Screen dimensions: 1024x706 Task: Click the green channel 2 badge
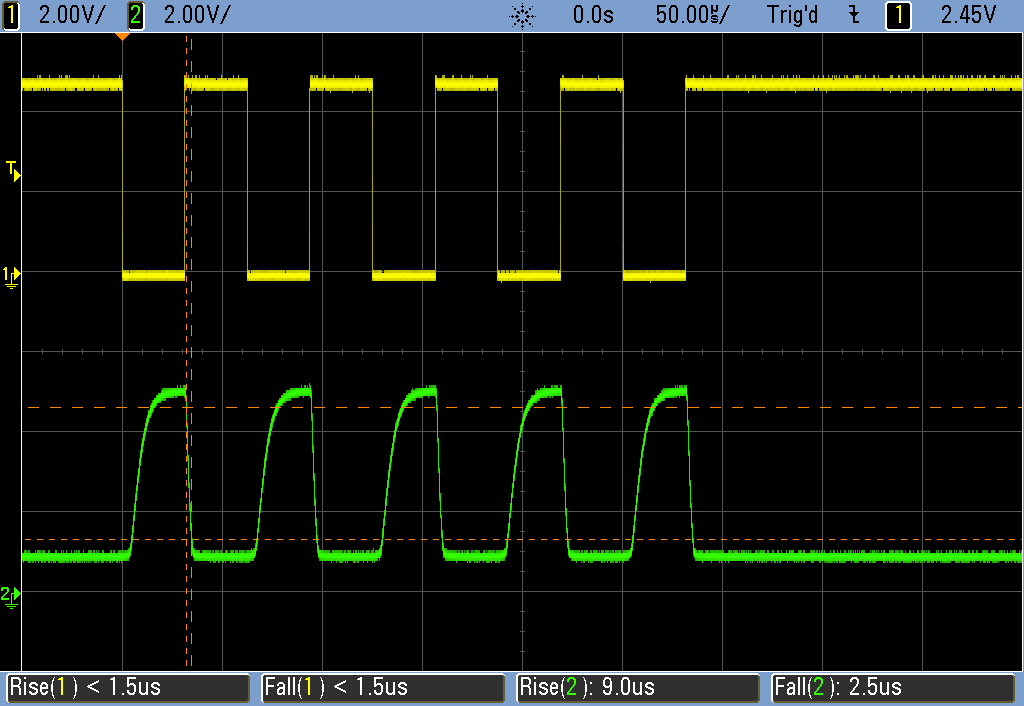[136, 15]
